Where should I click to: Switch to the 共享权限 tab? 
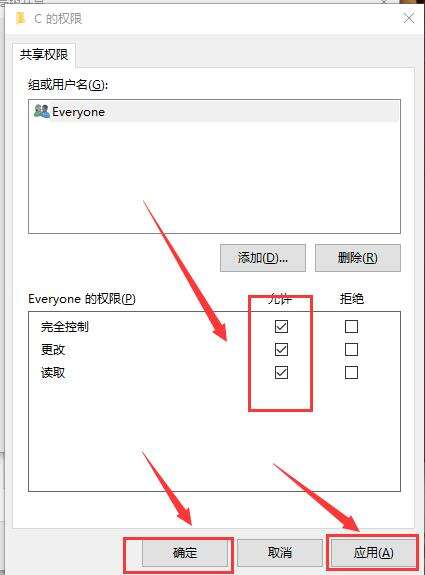[x=44, y=55]
